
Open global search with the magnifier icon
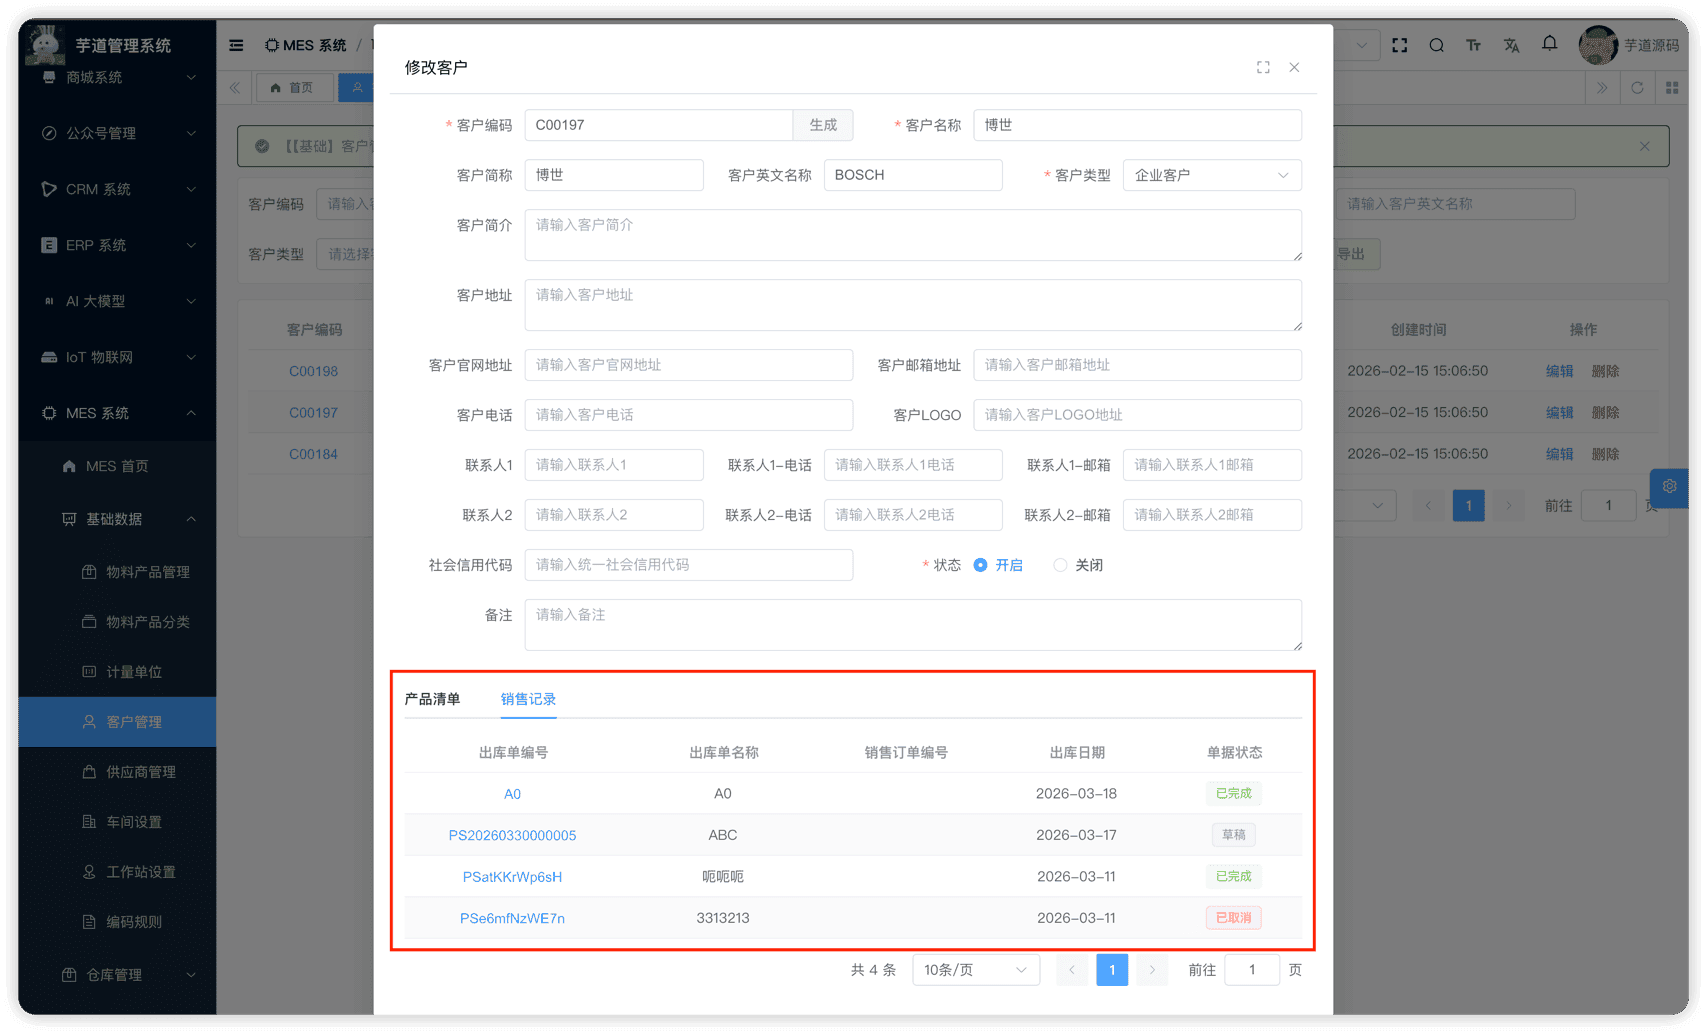pos(1436,45)
